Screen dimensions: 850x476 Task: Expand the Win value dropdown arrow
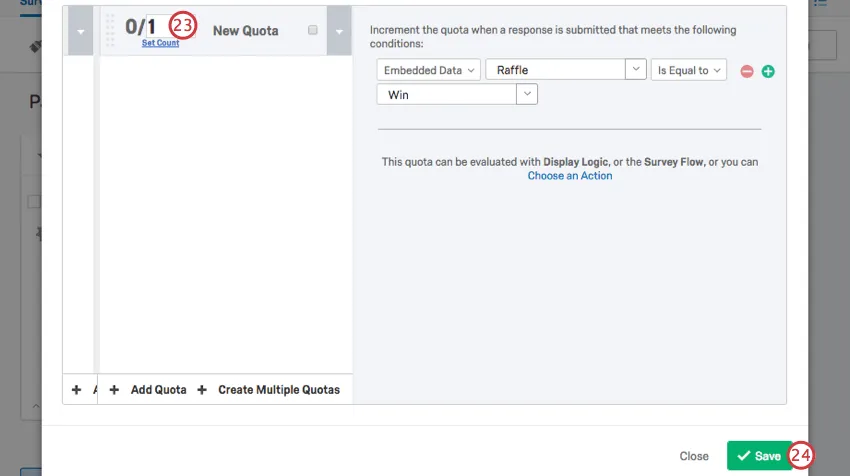coord(527,95)
